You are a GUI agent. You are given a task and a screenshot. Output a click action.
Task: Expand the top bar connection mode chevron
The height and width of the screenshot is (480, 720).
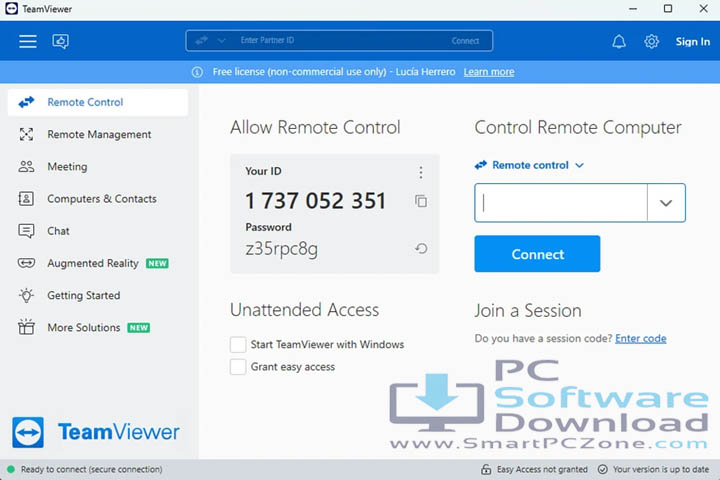pos(221,40)
